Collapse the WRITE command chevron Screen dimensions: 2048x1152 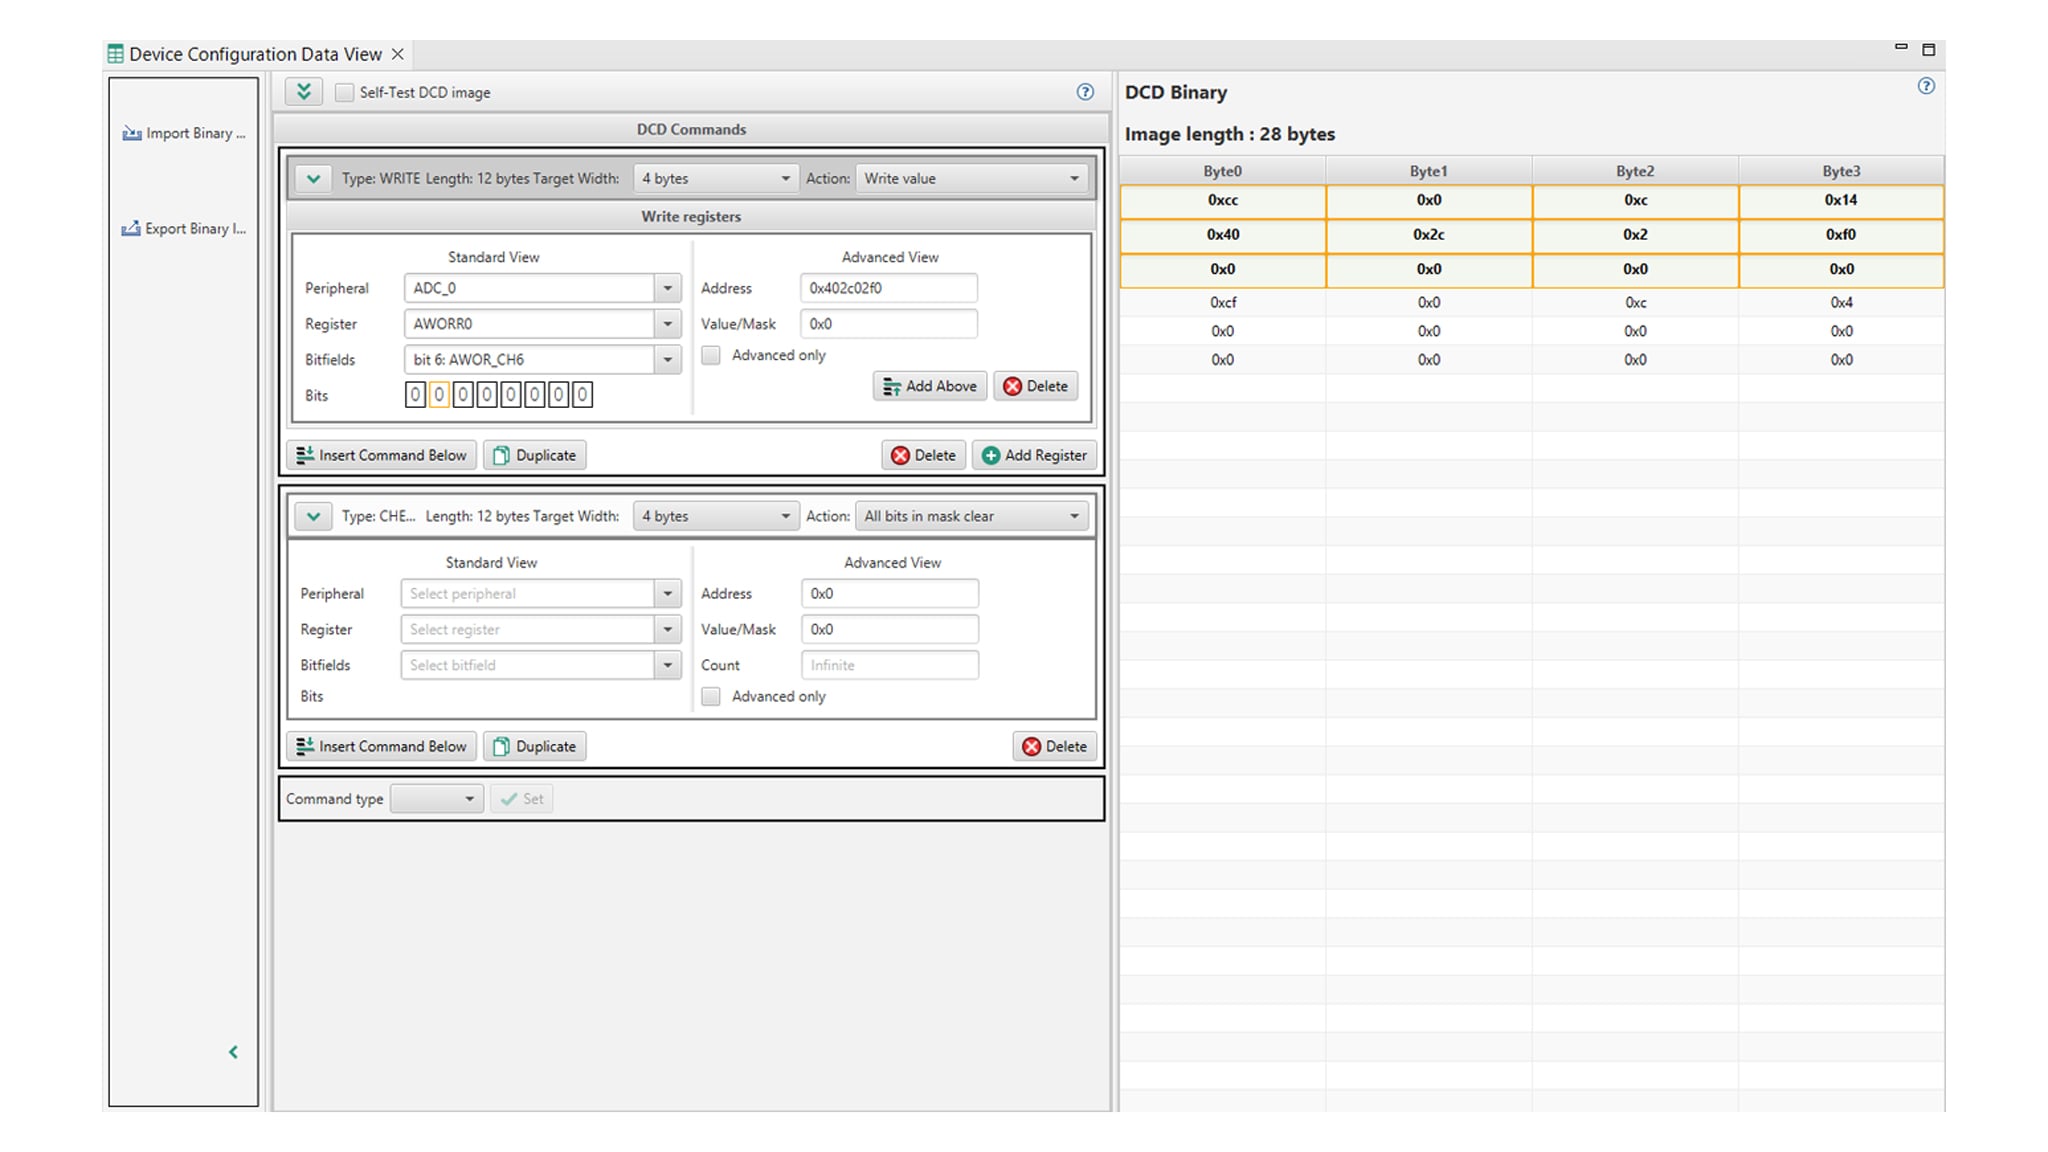(x=314, y=179)
